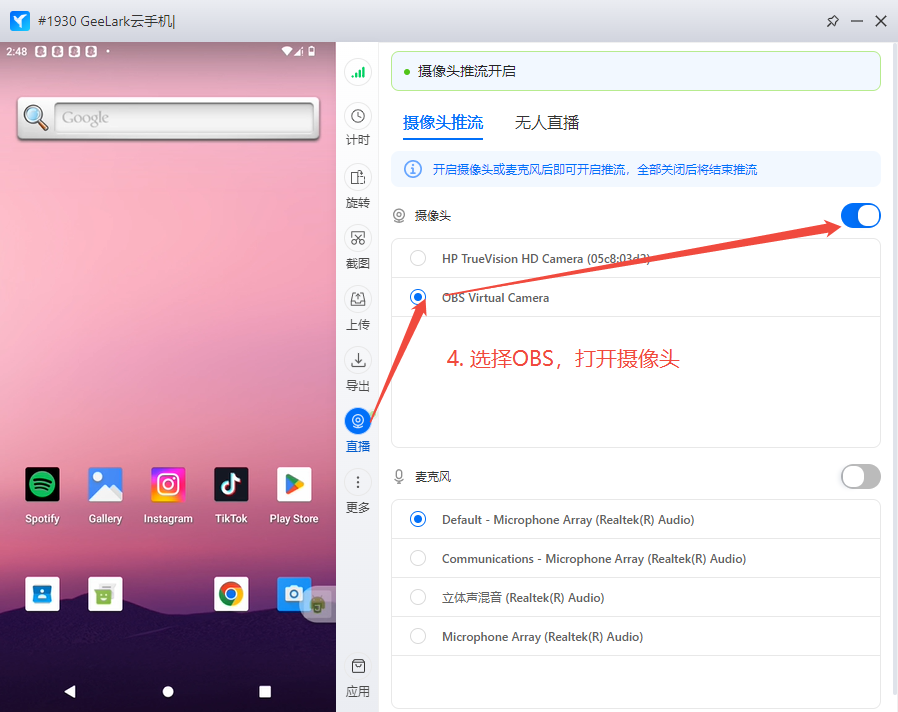Click the panel's vertical scrollbar

coord(894,367)
